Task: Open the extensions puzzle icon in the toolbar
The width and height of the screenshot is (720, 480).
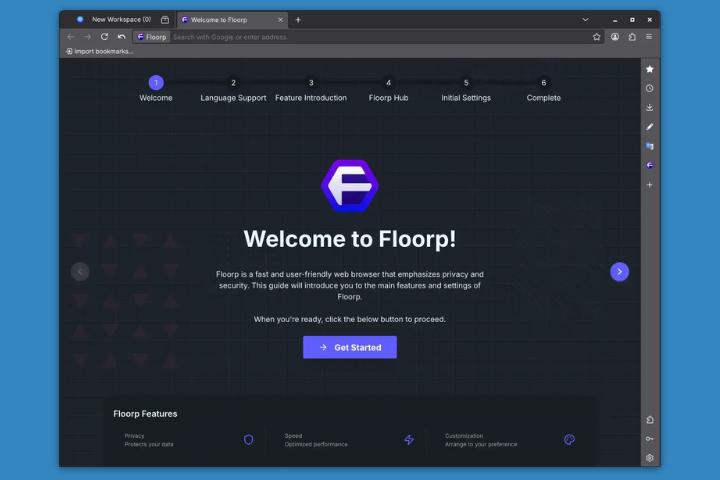Action: tap(632, 37)
